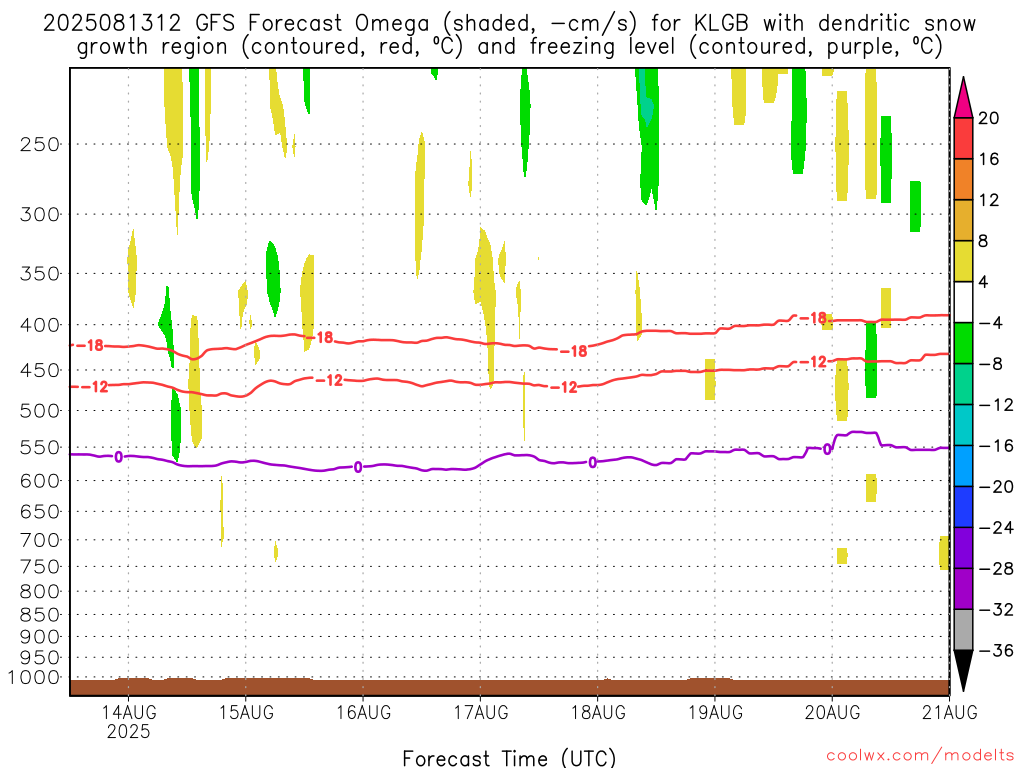Click the 700 pressure level label

tap(40, 540)
